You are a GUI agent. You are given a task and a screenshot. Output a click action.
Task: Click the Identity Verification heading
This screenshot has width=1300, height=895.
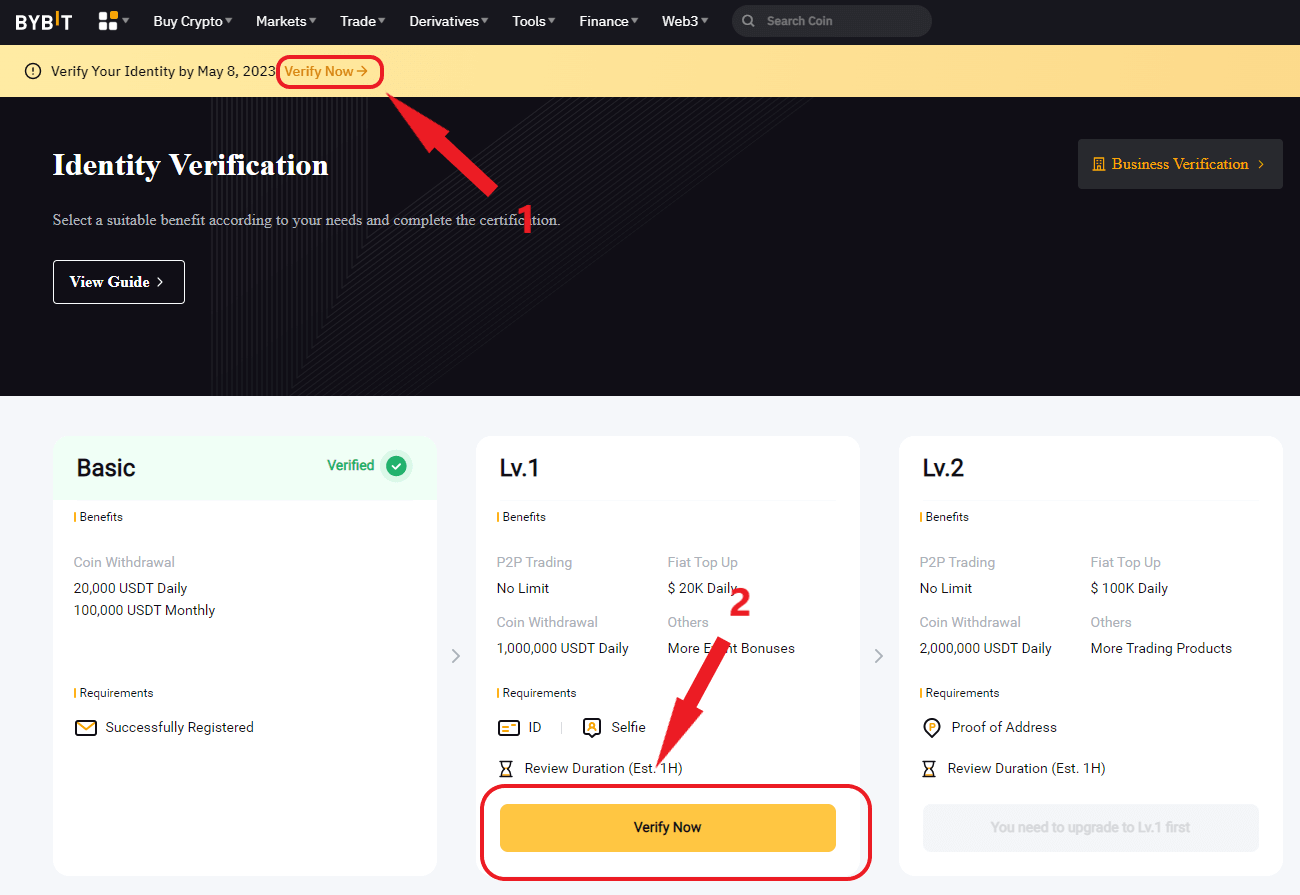[190, 165]
